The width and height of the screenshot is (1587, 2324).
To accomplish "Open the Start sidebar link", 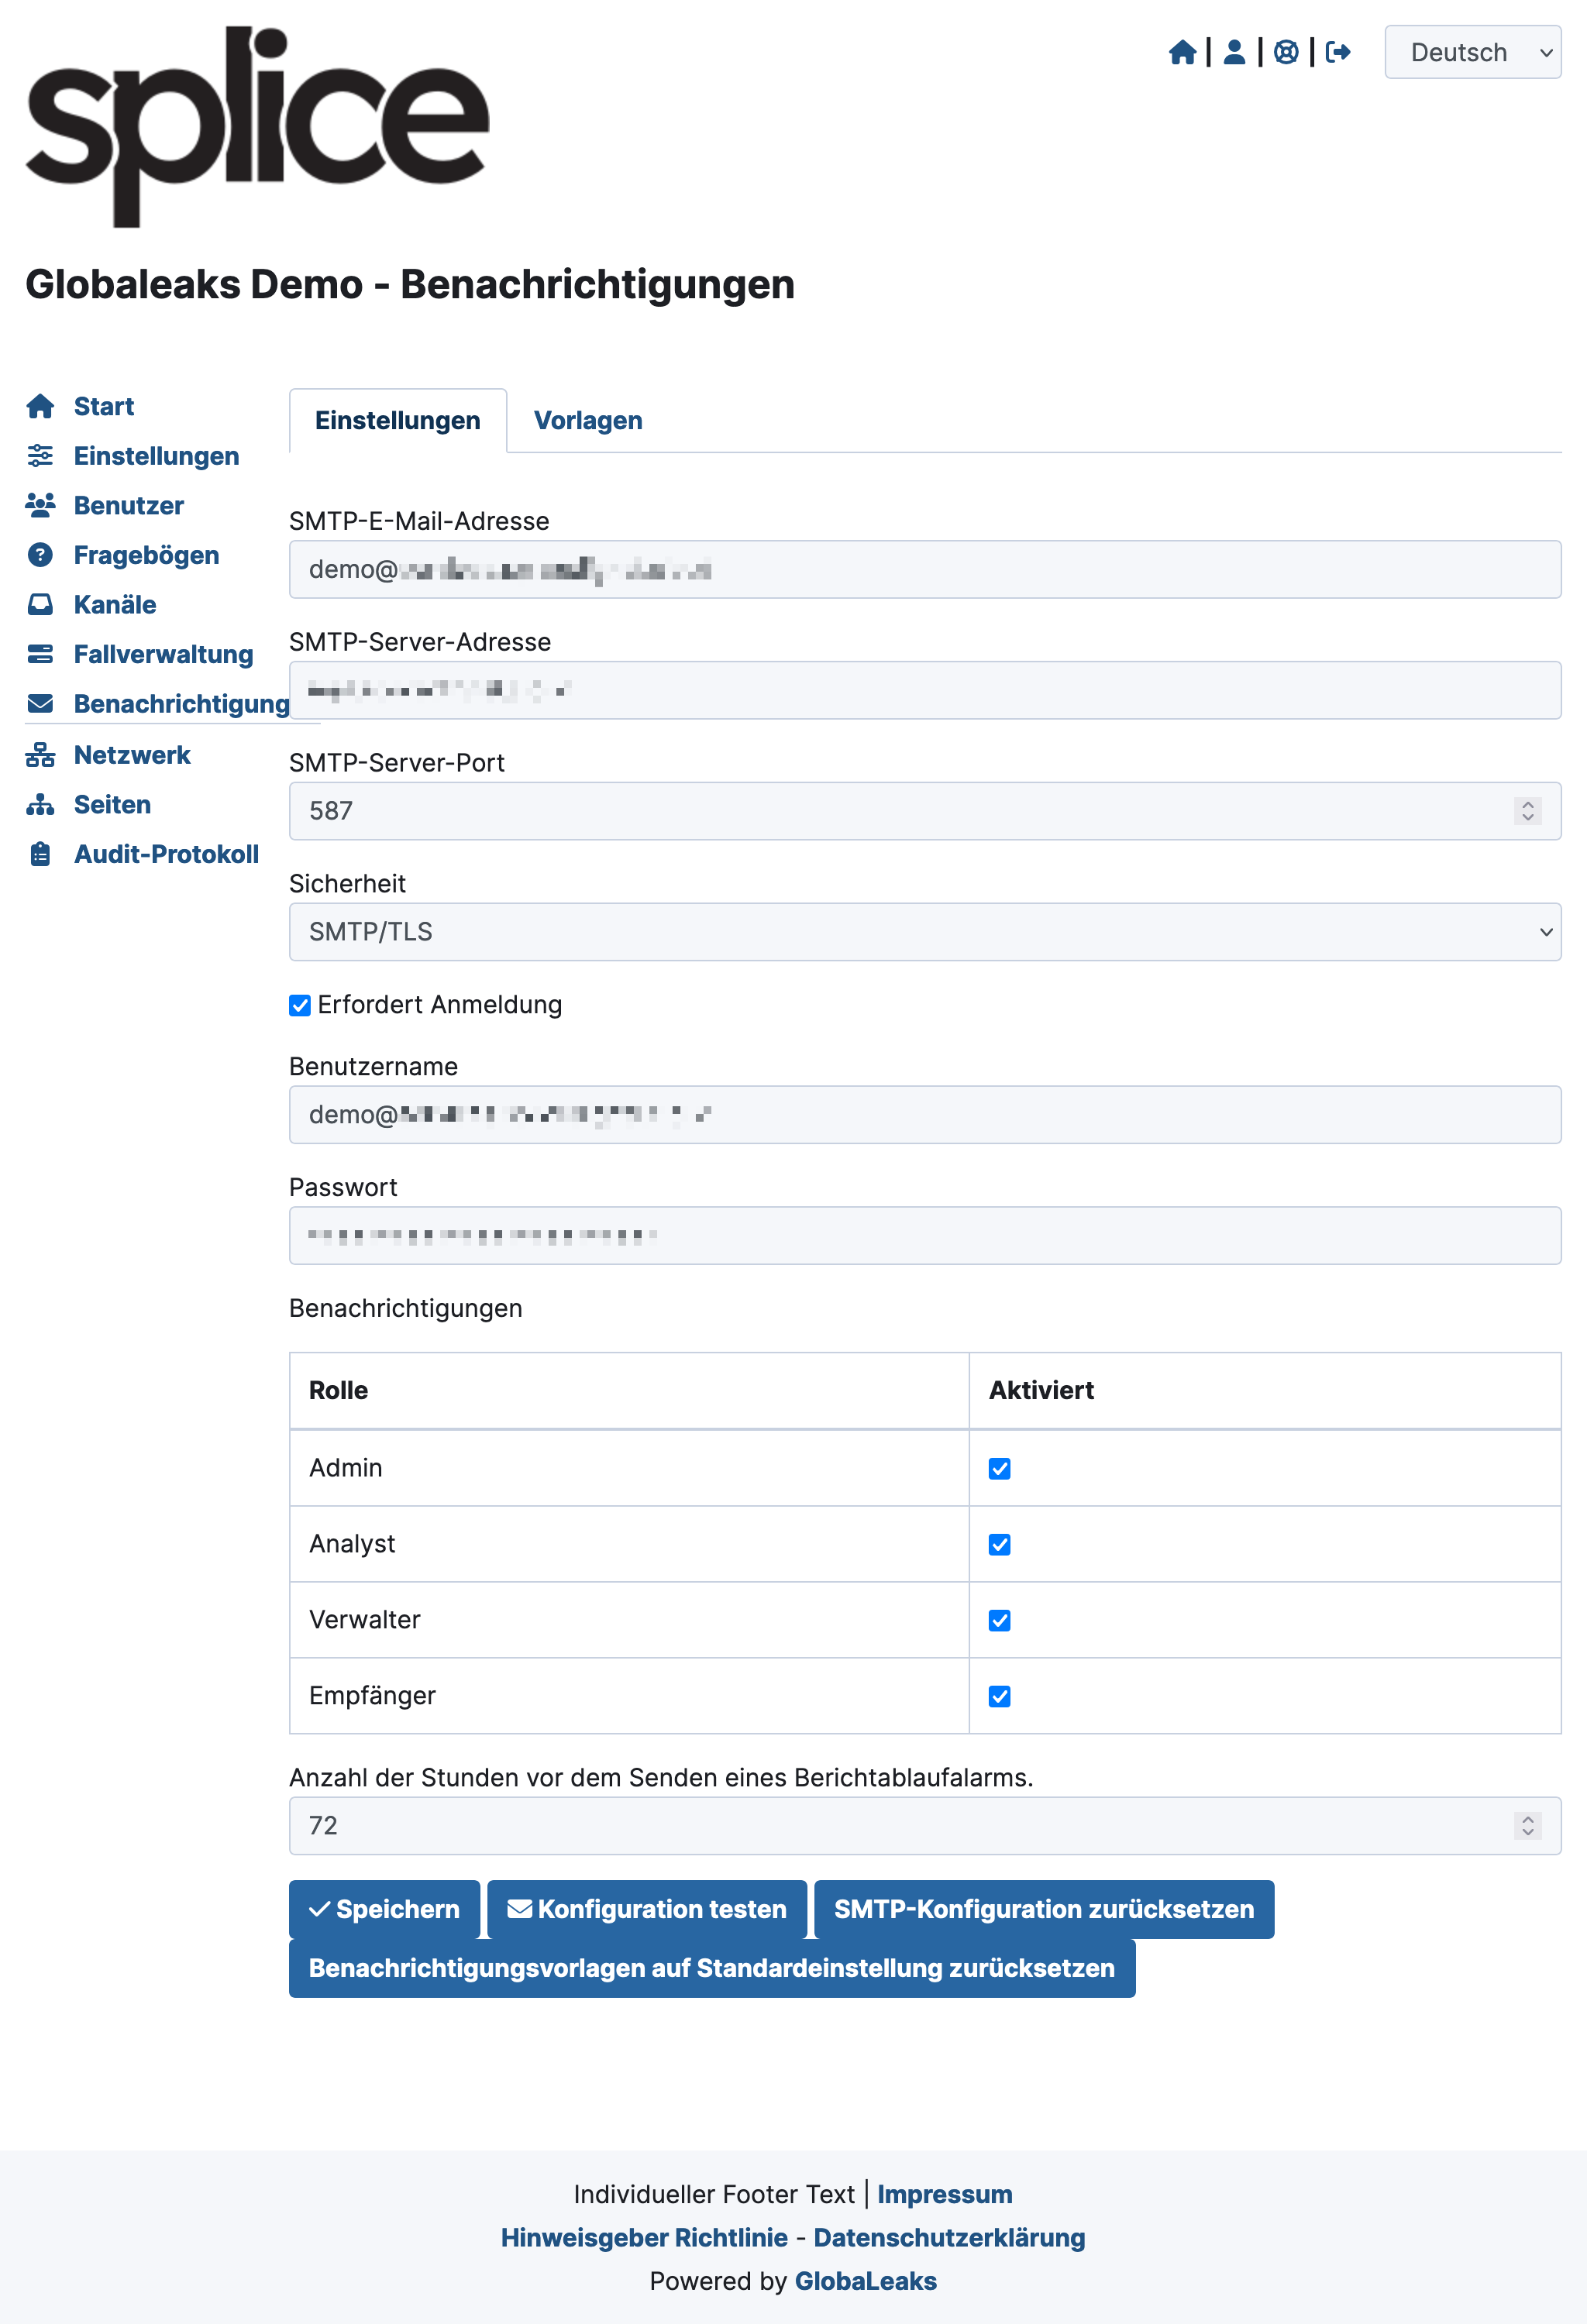I will (x=104, y=406).
